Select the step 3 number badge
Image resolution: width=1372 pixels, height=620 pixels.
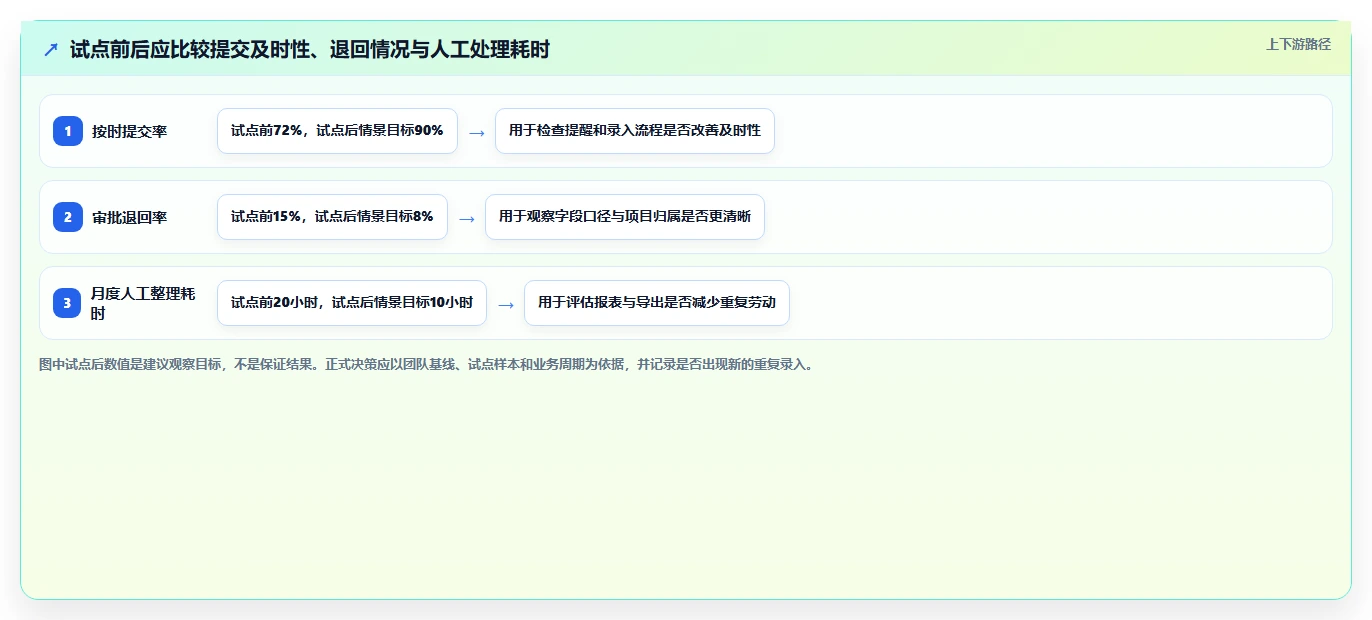point(68,303)
